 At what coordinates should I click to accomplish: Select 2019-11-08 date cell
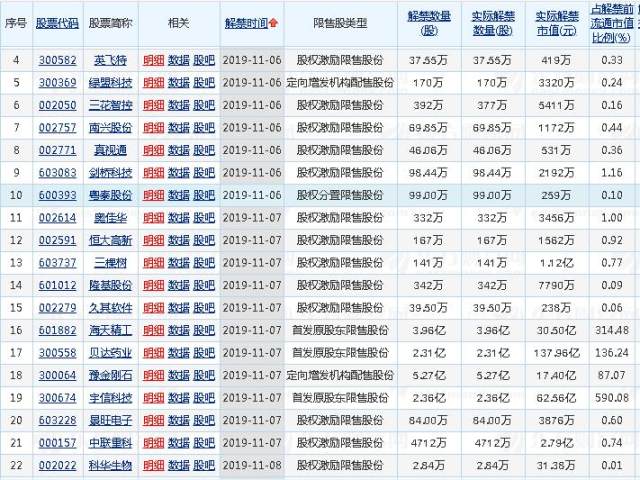tap(252, 465)
